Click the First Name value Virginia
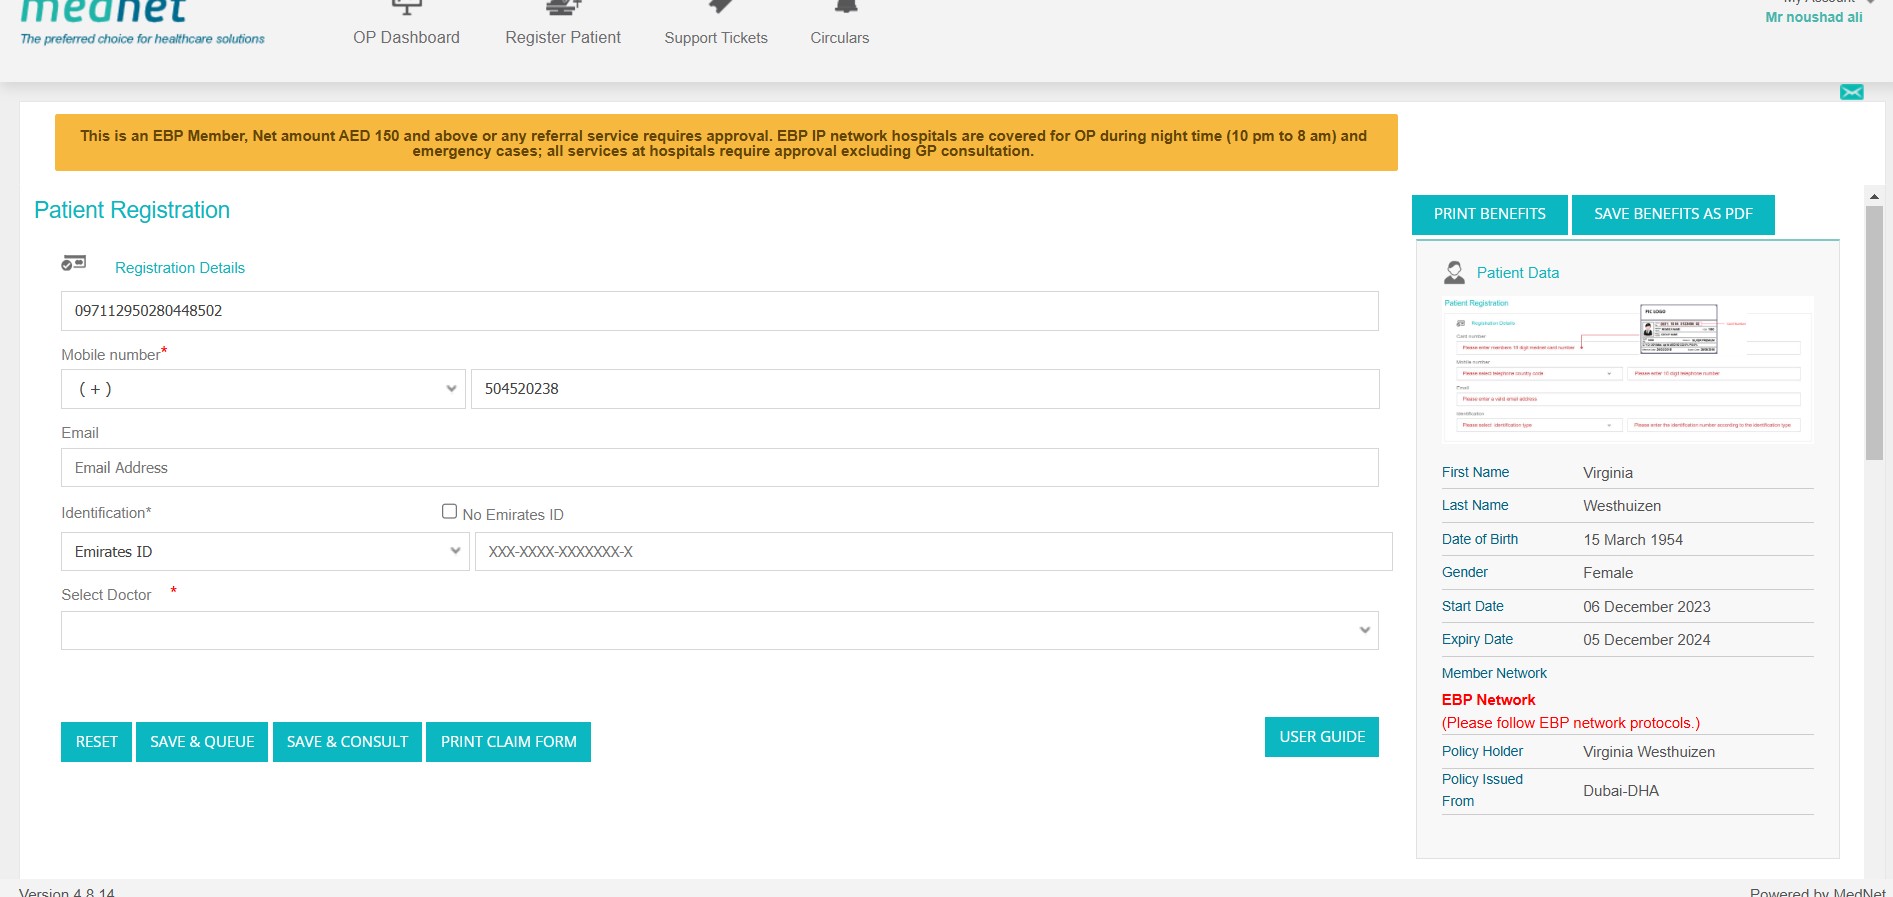Viewport: 1893px width, 897px height. pyautogui.click(x=1608, y=473)
